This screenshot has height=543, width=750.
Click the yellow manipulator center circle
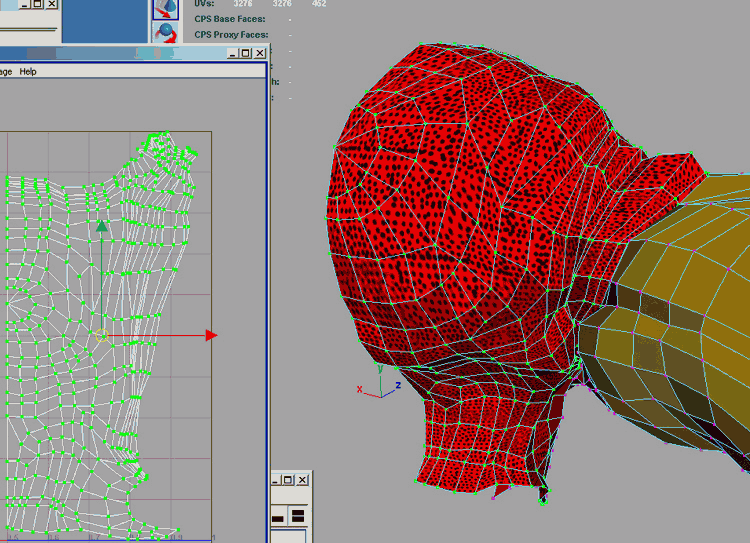[101, 334]
